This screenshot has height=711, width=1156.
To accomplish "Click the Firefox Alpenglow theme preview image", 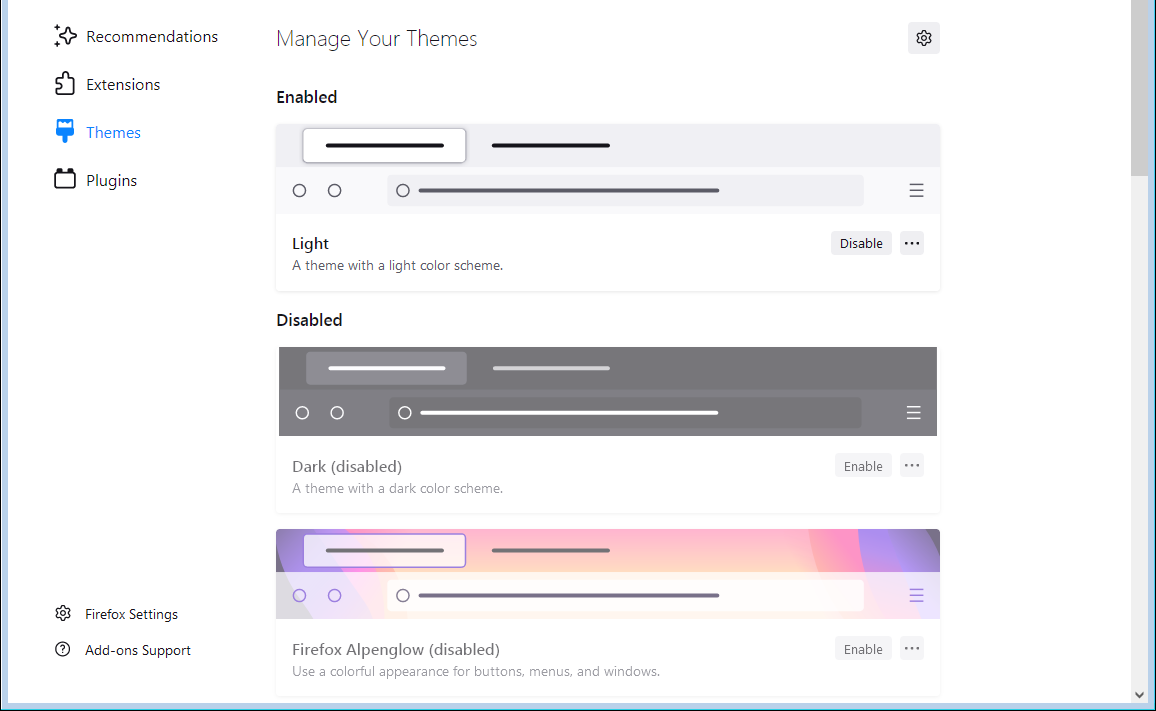I will click(x=607, y=574).
